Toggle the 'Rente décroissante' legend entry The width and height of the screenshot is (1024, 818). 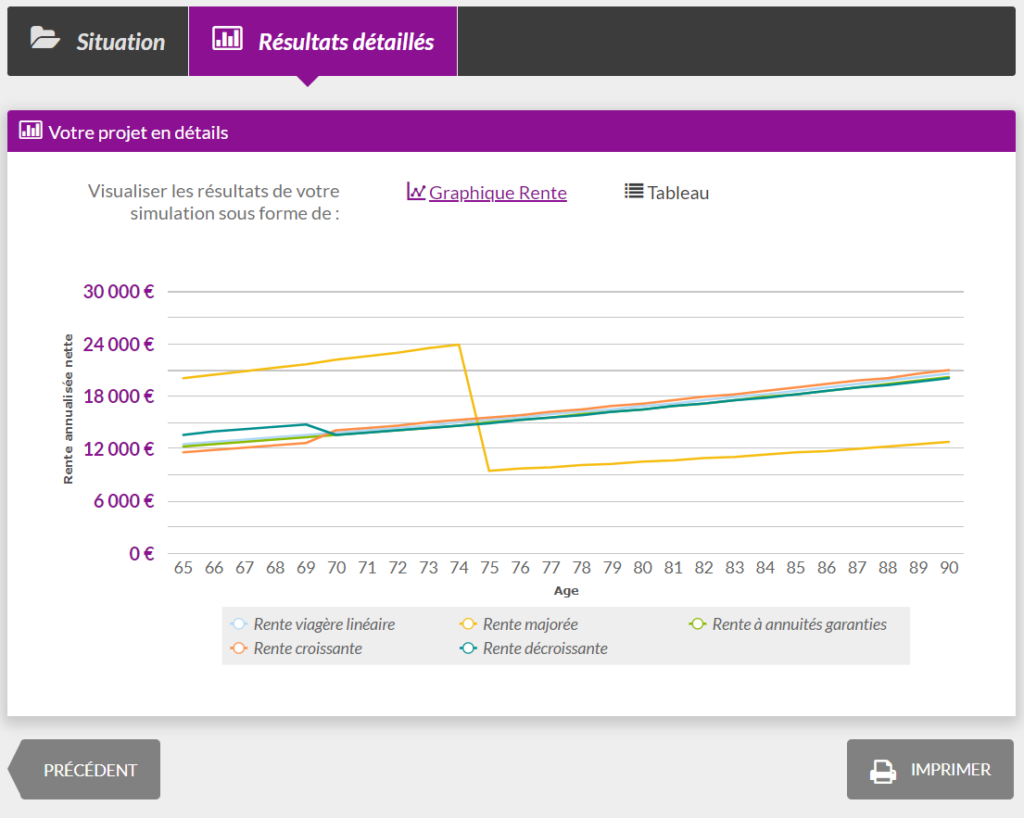click(545, 648)
